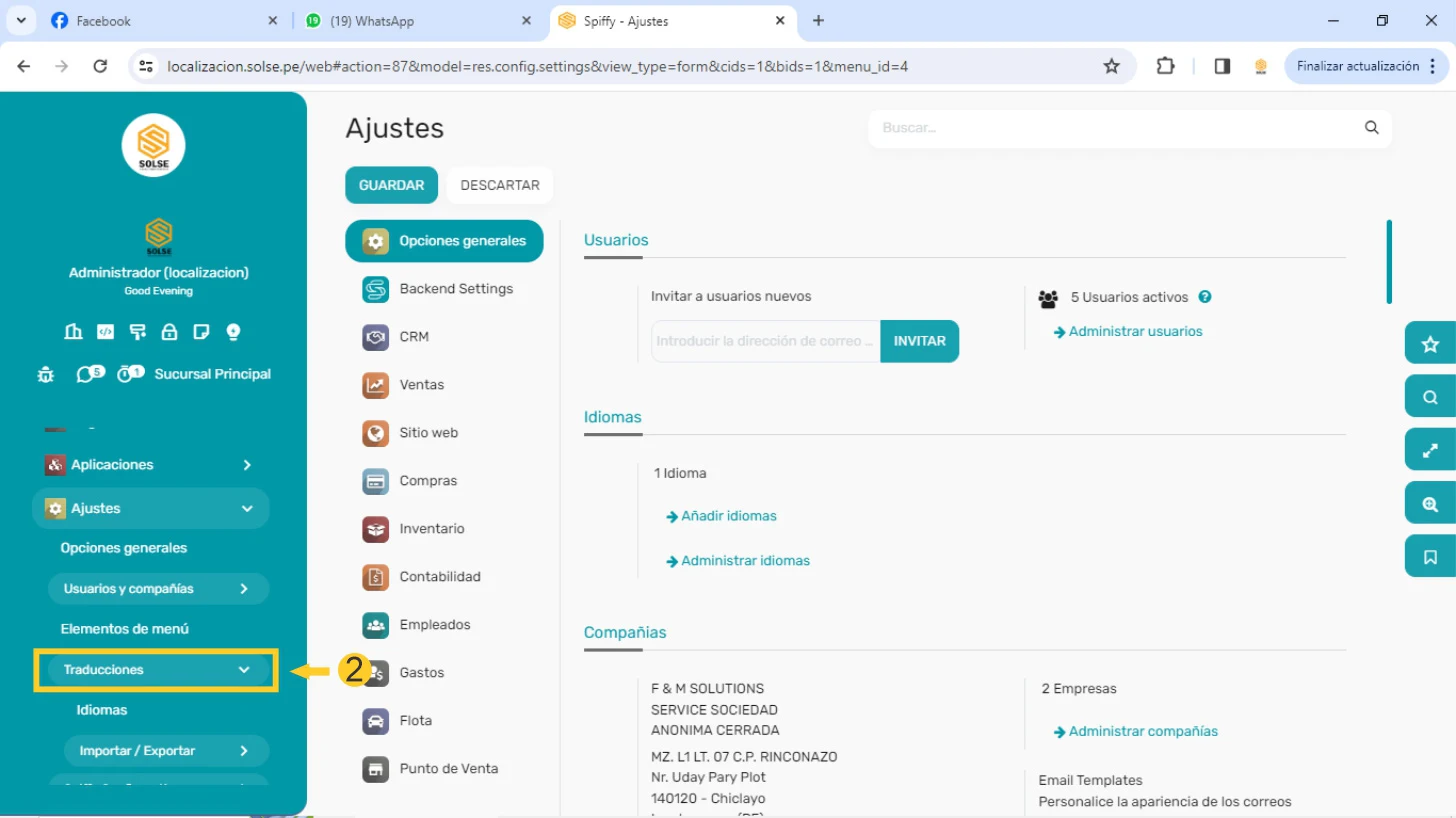Image resolution: width=1456 pixels, height=818 pixels.
Task: Click the bug debug icon in sidebar
Action: coord(45,375)
